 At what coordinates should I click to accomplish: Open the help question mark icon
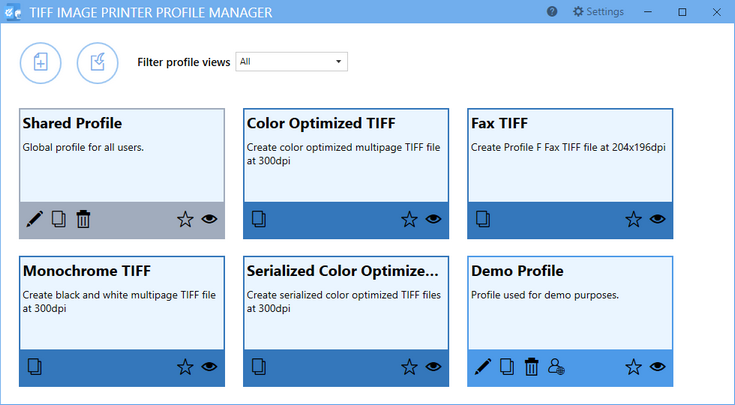click(552, 12)
